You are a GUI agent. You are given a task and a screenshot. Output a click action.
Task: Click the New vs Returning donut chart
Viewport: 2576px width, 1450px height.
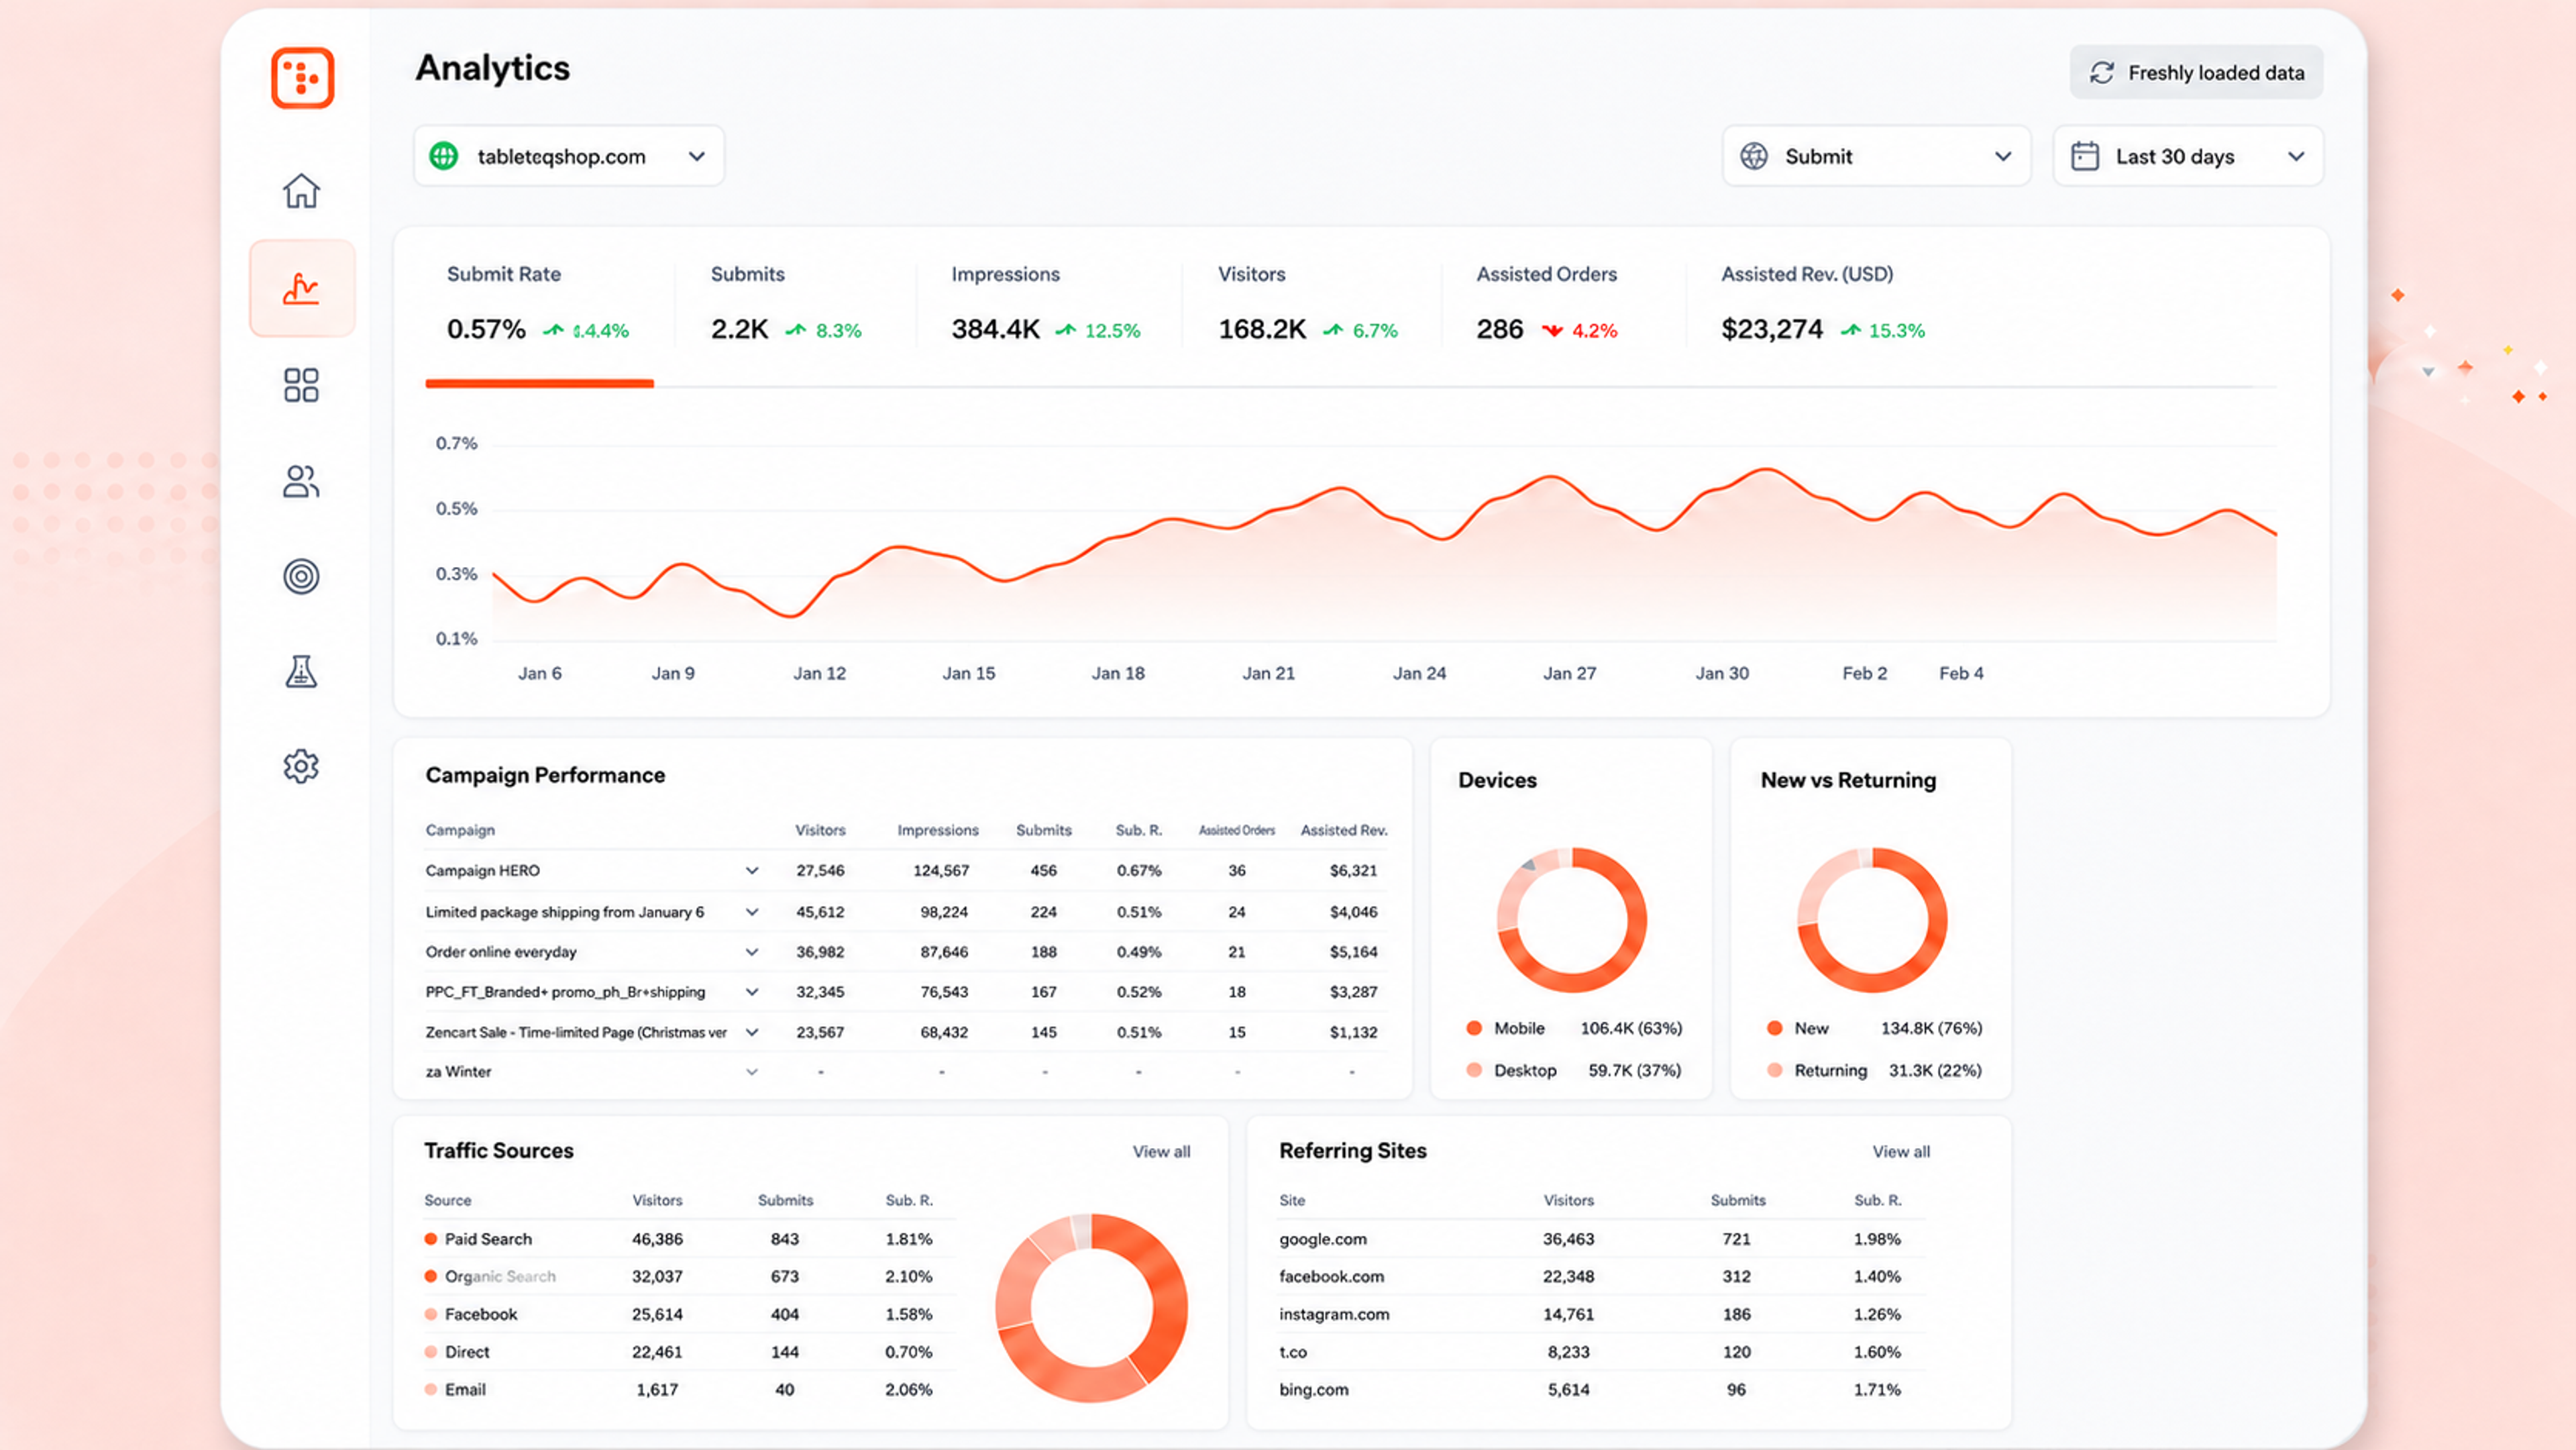point(1873,920)
